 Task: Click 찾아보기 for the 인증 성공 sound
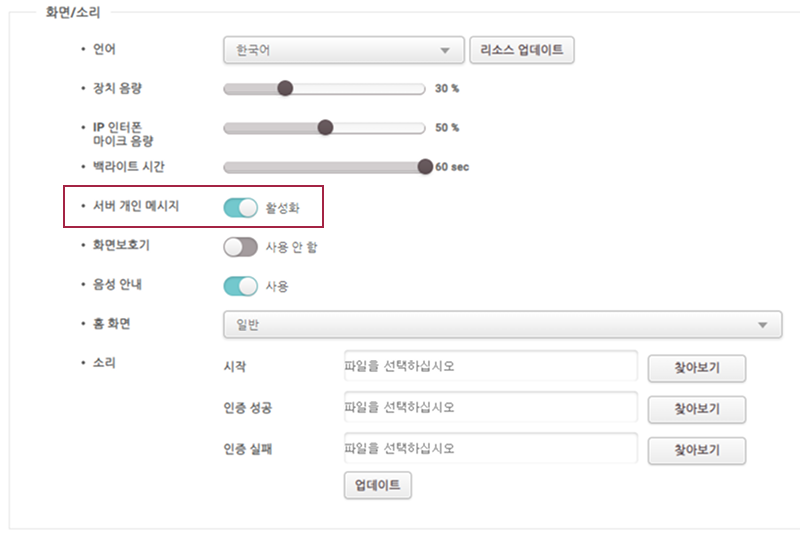click(697, 410)
